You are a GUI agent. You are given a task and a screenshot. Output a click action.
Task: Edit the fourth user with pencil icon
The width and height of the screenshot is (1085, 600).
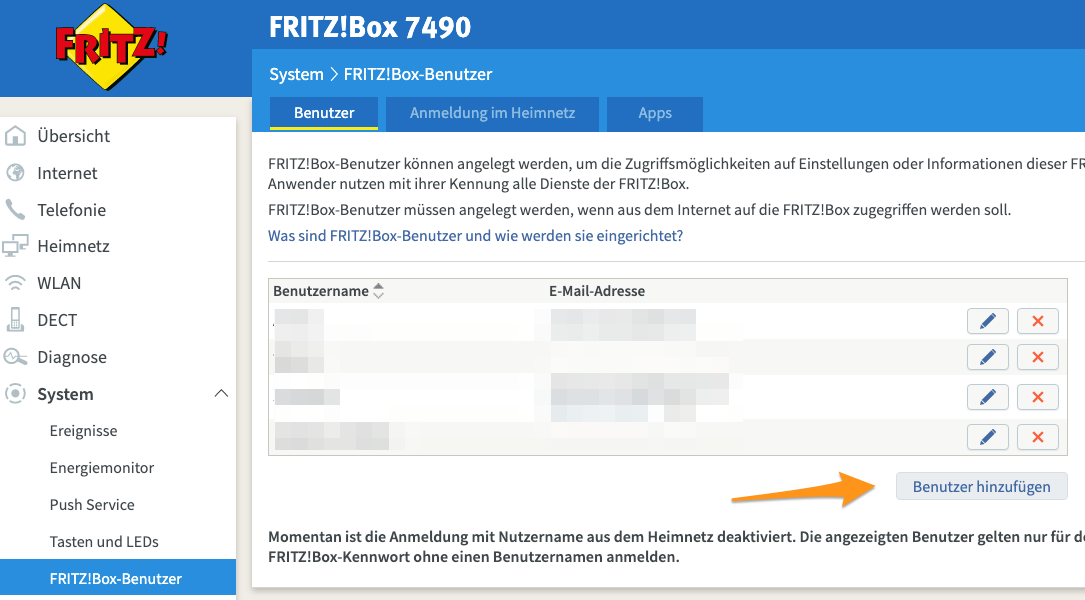(987, 437)
